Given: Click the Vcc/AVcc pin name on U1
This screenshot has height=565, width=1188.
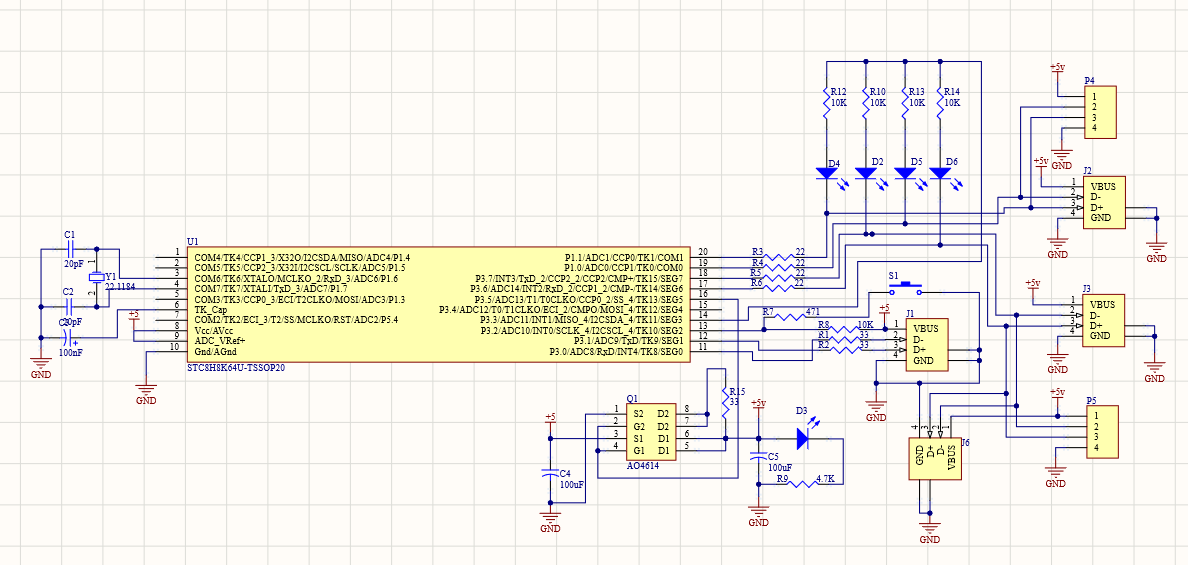Looking at the screenshot, I should pyautogui.click(x=216, y=332).
